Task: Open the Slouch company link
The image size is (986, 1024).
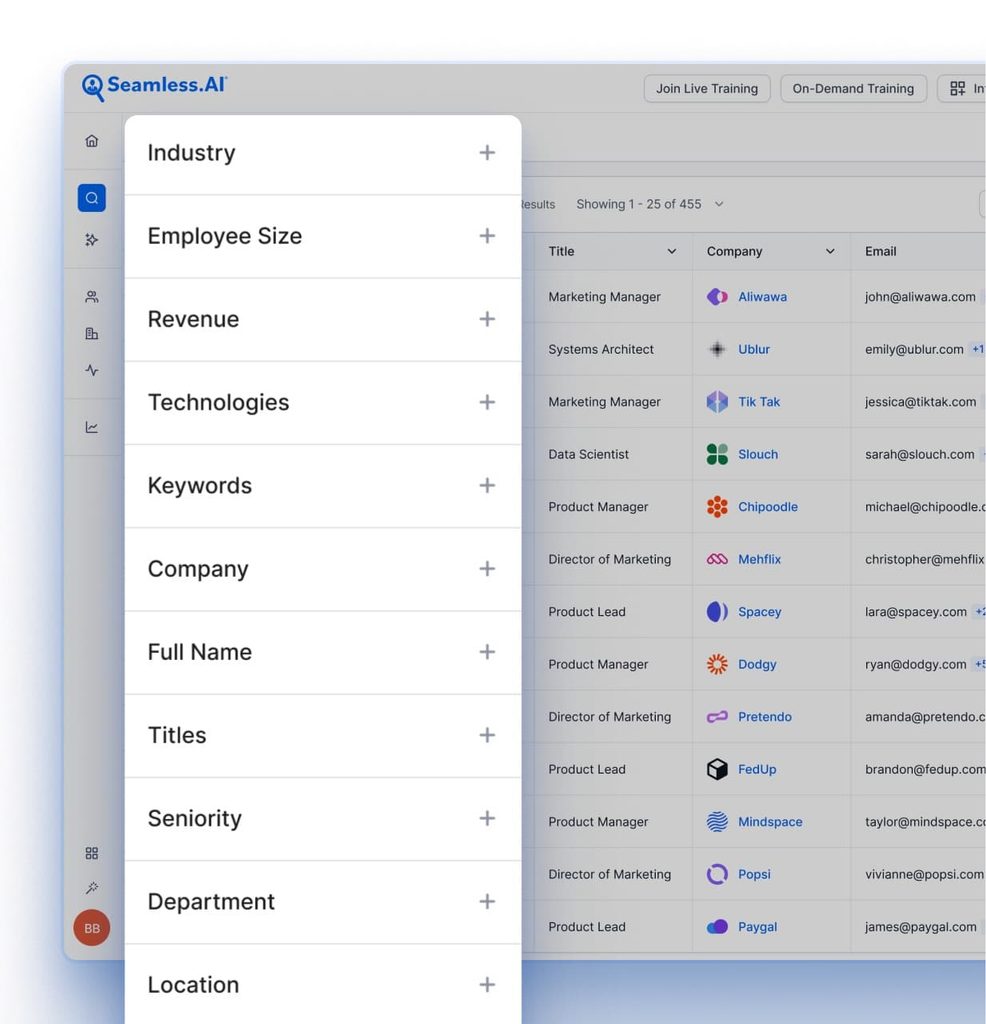Action: [757, 455]
